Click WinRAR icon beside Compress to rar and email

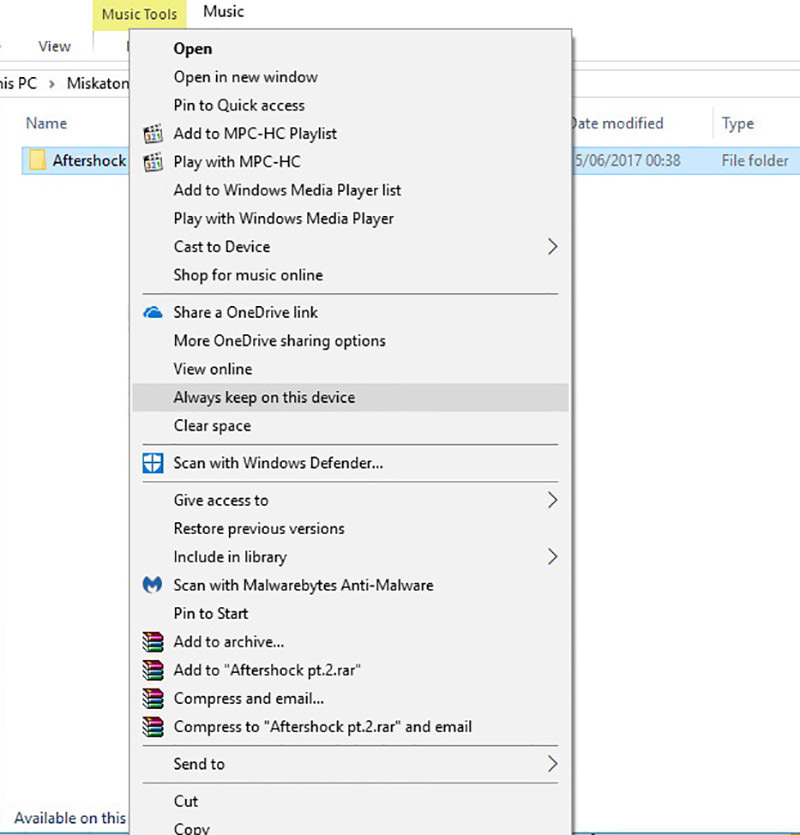[153, 727]
